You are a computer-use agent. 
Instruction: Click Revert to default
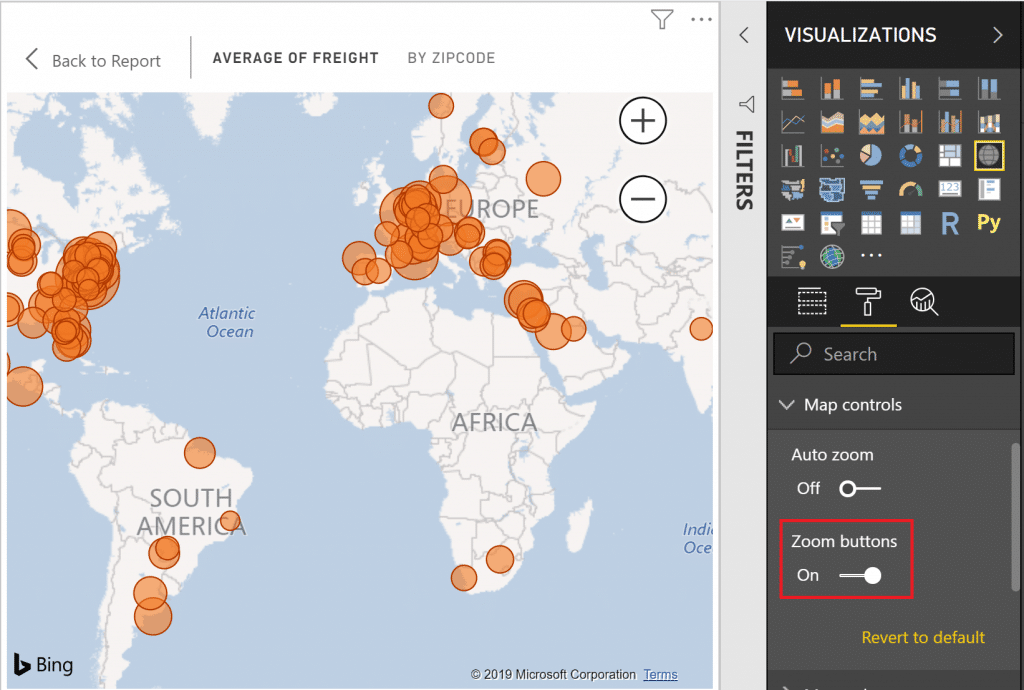click(x=923, y=637)
